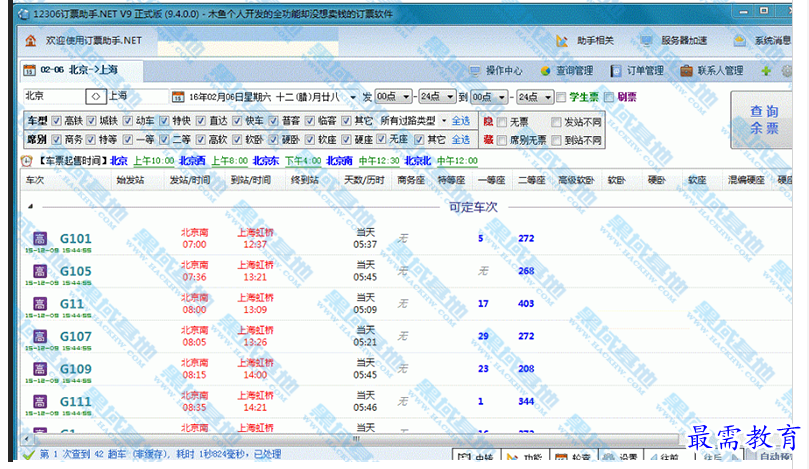Enable the 发站不同 checkbox

(x=556, y=122)
